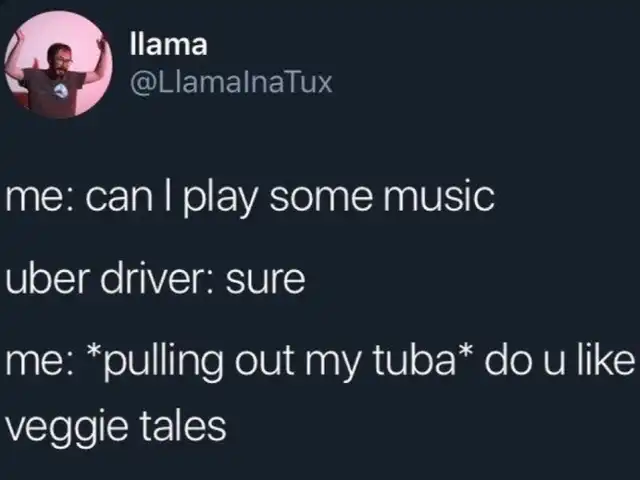Click the first 'me:' label in the tweet

(x=39, y=199)
